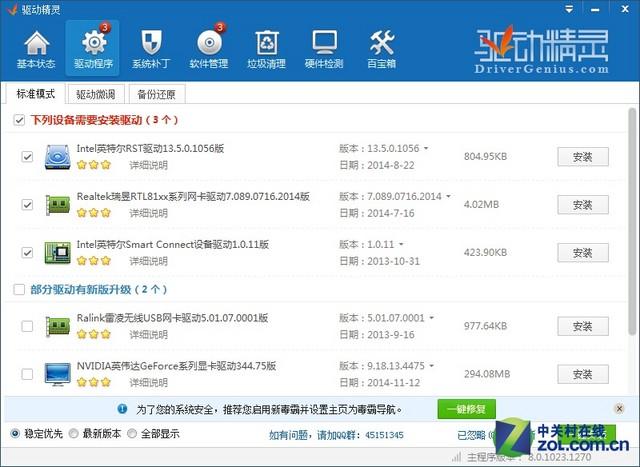Expand version dropdown 13.5.0.1056
The width and height of the screenshot is (640, 467).
click(426, 148)
